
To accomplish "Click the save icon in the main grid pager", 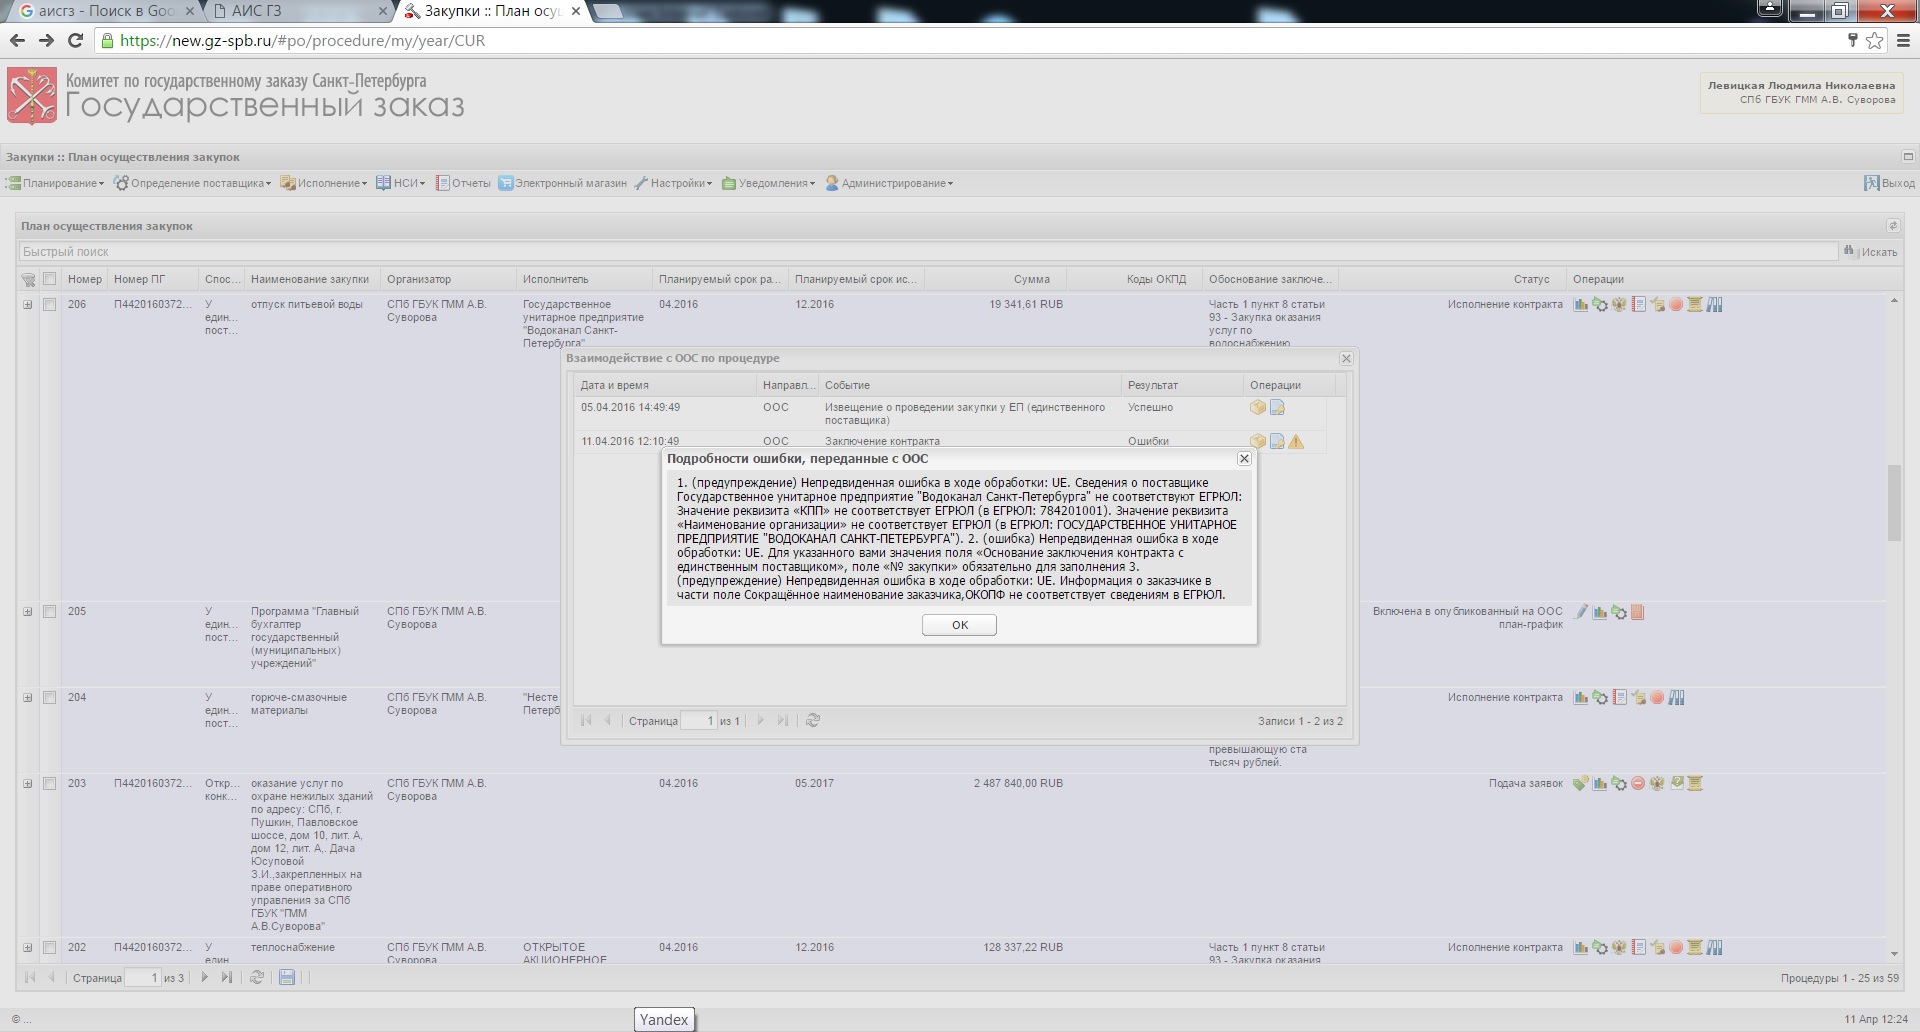I will [287, 978].
